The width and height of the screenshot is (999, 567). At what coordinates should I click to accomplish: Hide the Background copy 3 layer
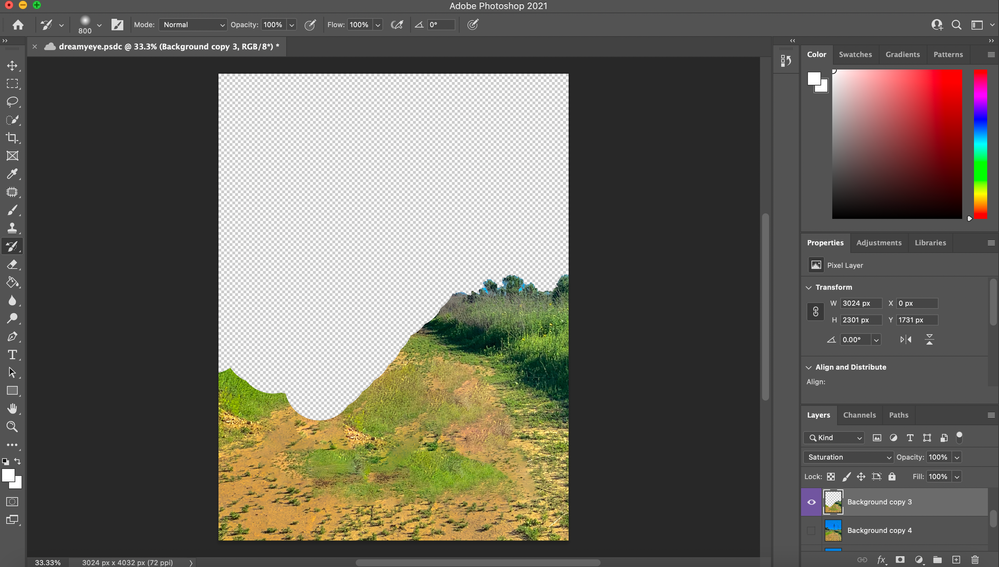tap(811, 502)
